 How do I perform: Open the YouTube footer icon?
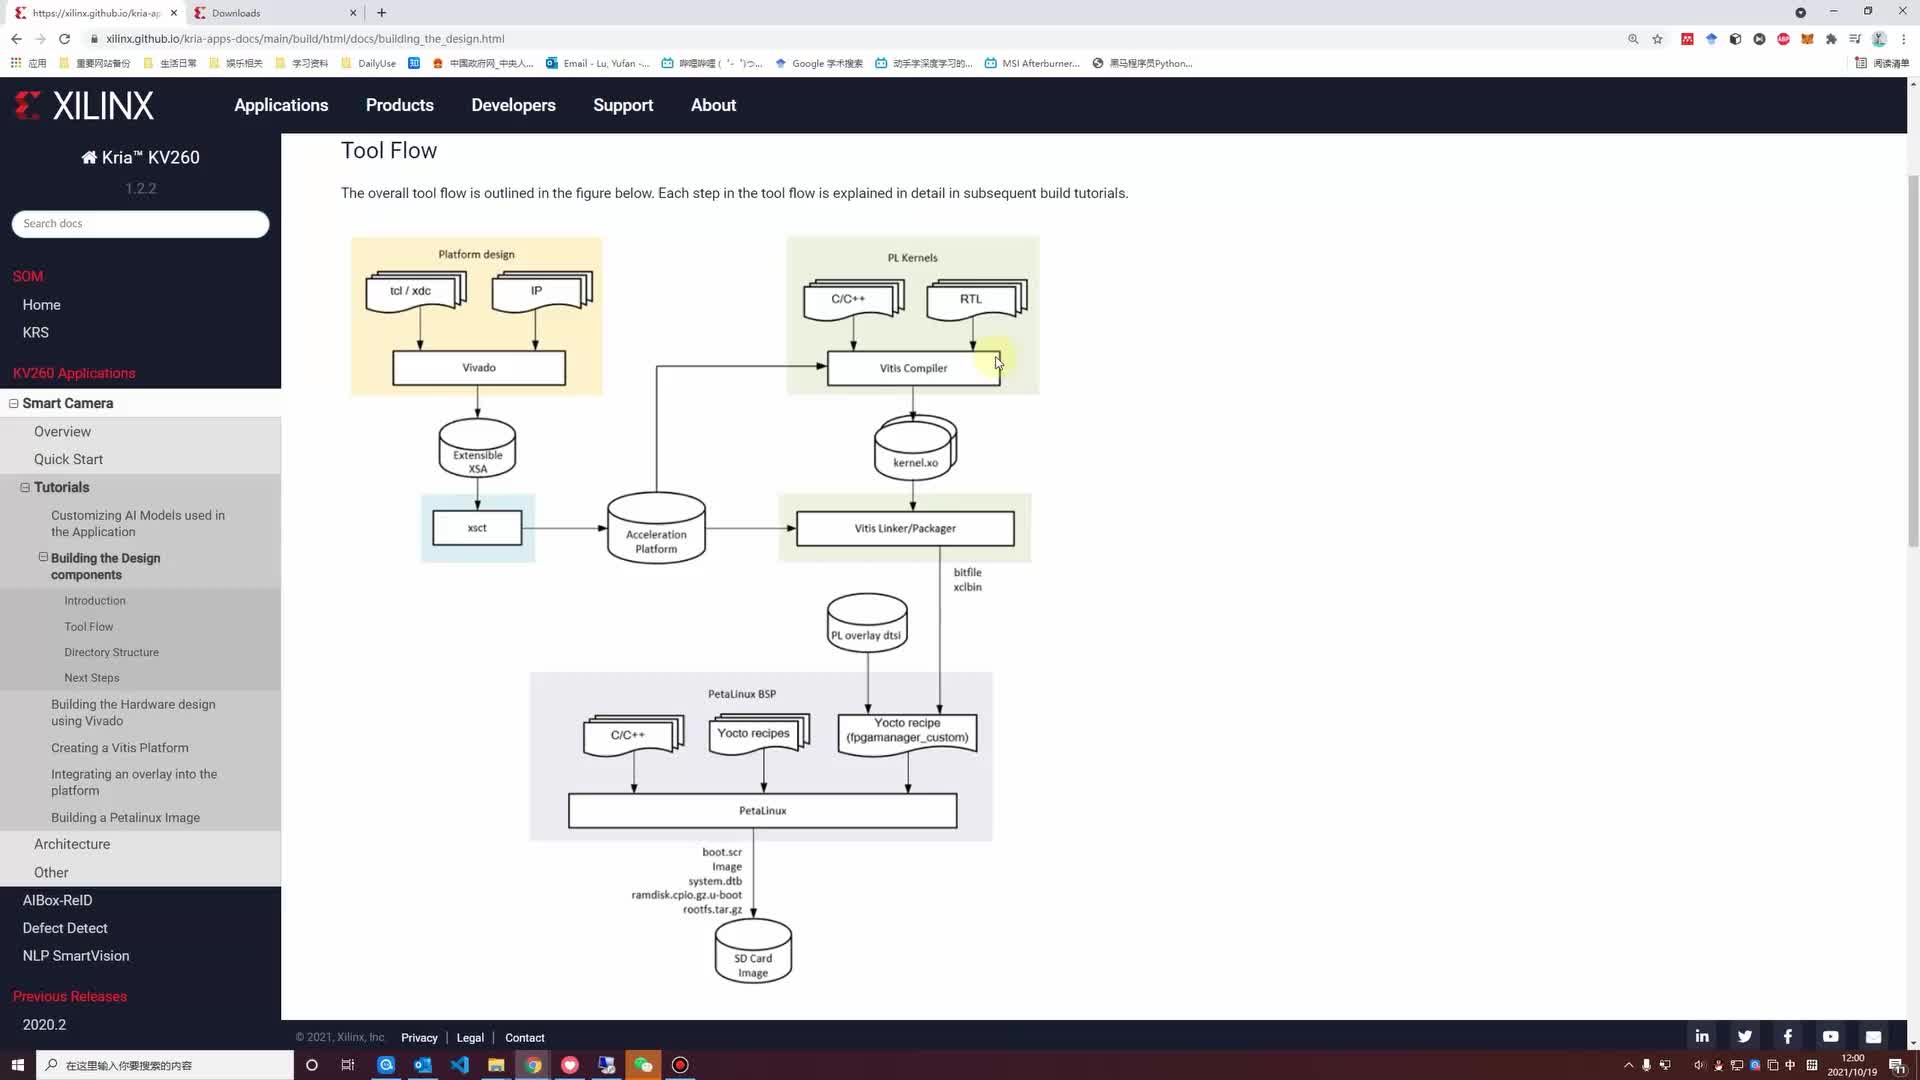pos(1831,1037)
